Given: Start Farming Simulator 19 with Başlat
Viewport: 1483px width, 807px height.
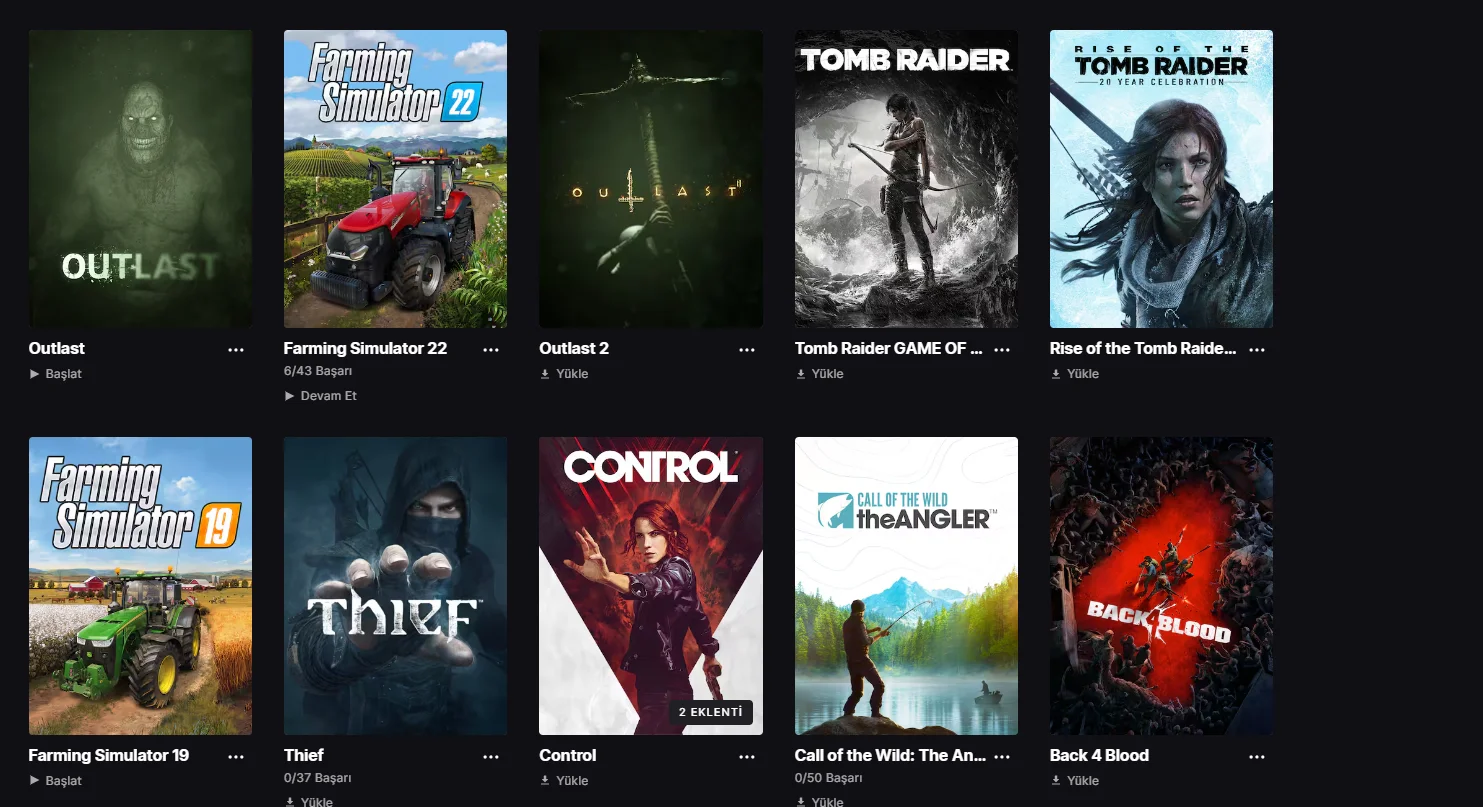Looking at the screenshot, I should (56, 781).
